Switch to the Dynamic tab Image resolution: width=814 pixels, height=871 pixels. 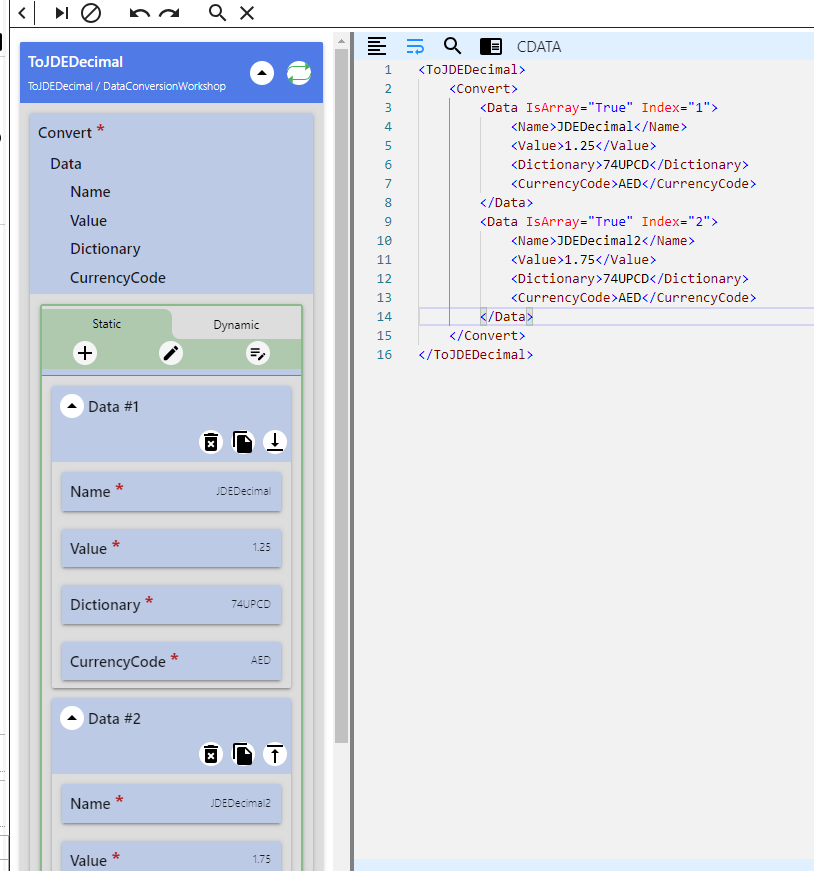coord(236,325)
